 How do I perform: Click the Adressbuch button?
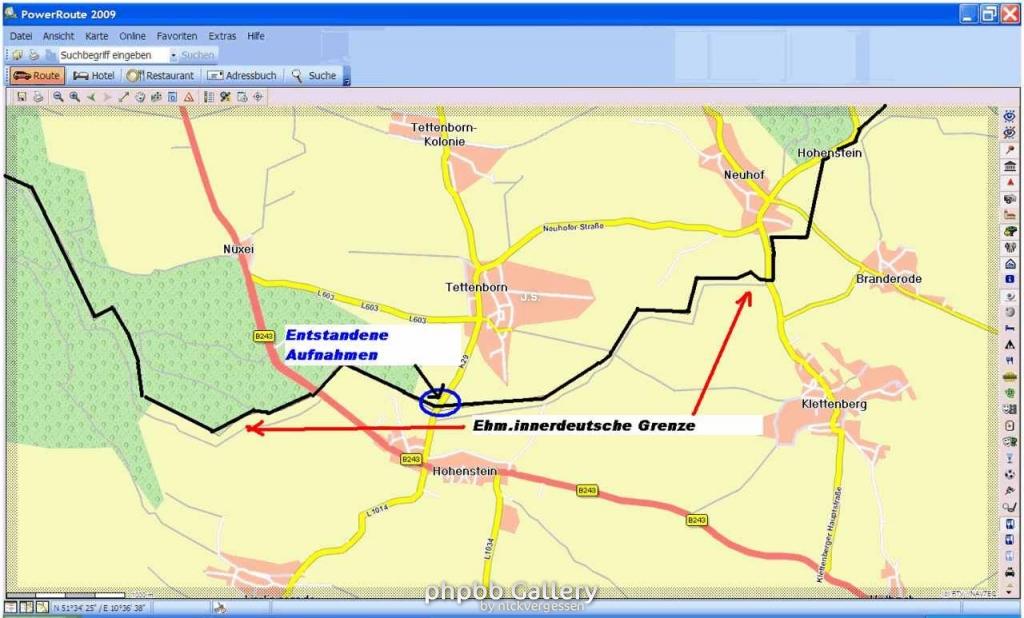[x=242, y=76]
